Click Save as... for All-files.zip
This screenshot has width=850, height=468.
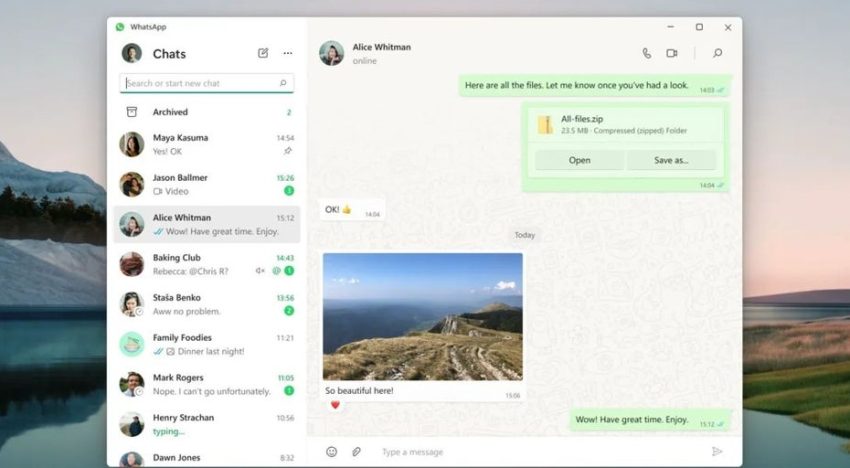tap(671, 160)
